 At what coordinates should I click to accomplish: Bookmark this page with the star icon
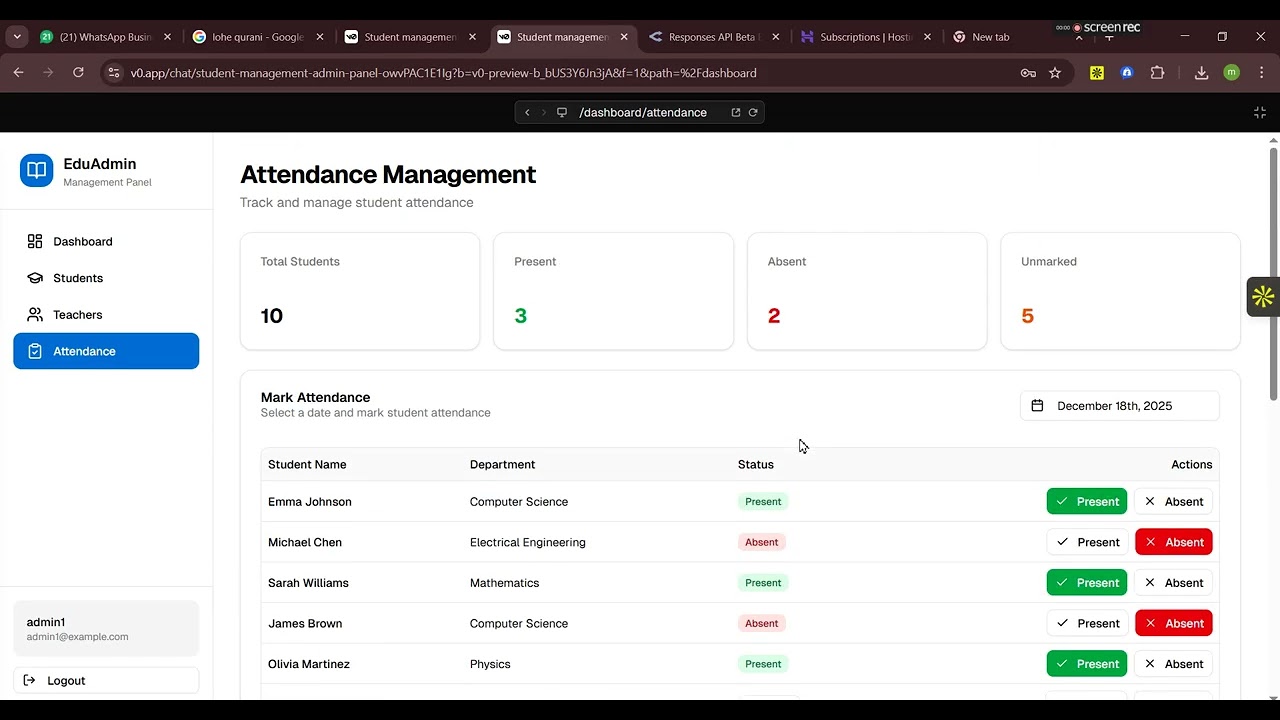[1055, 73]
